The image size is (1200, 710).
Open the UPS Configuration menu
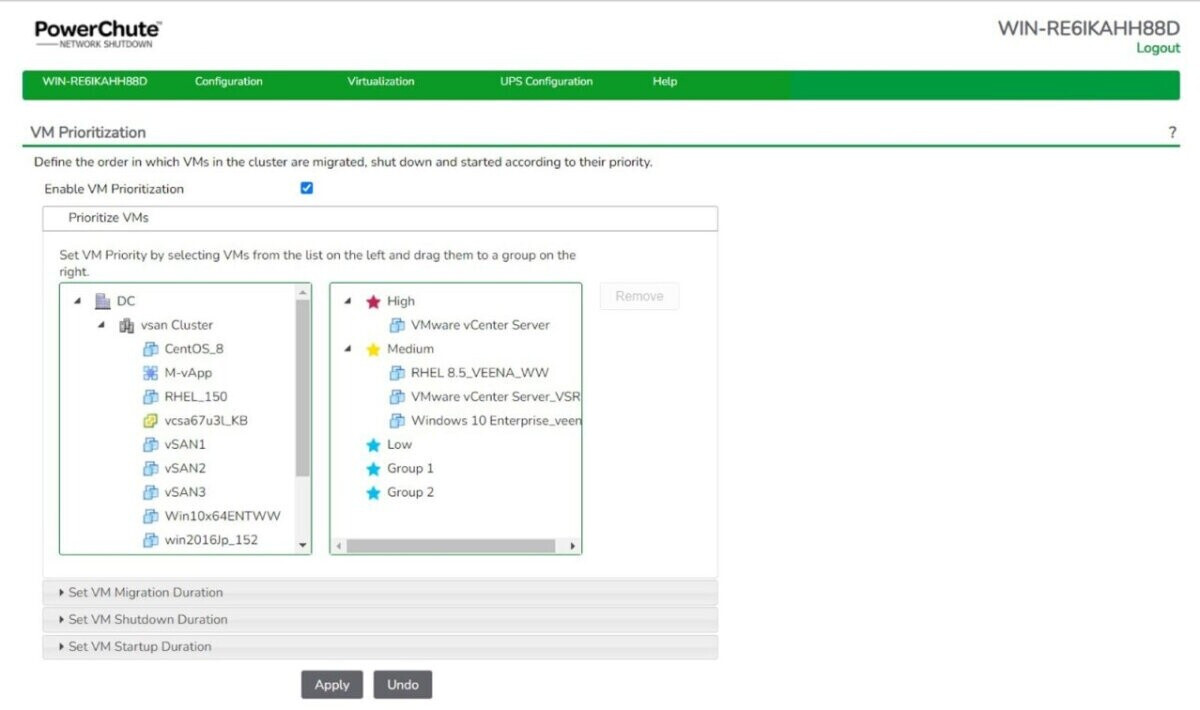[x=546, y=82]
